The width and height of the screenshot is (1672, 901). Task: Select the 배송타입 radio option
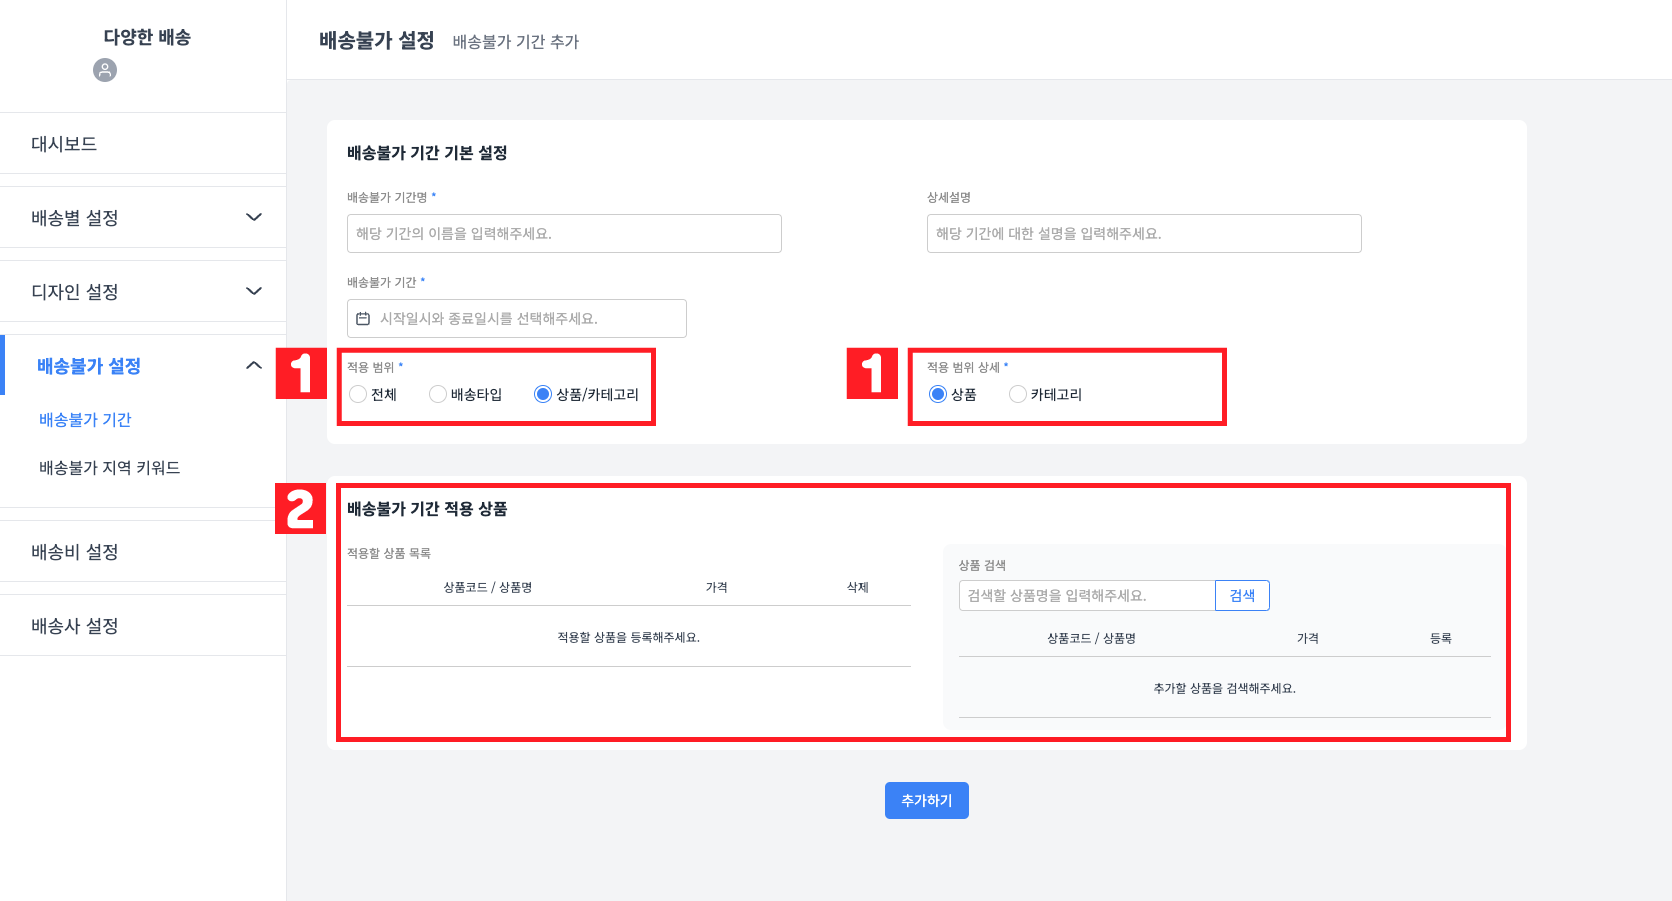tap(437, 394)
